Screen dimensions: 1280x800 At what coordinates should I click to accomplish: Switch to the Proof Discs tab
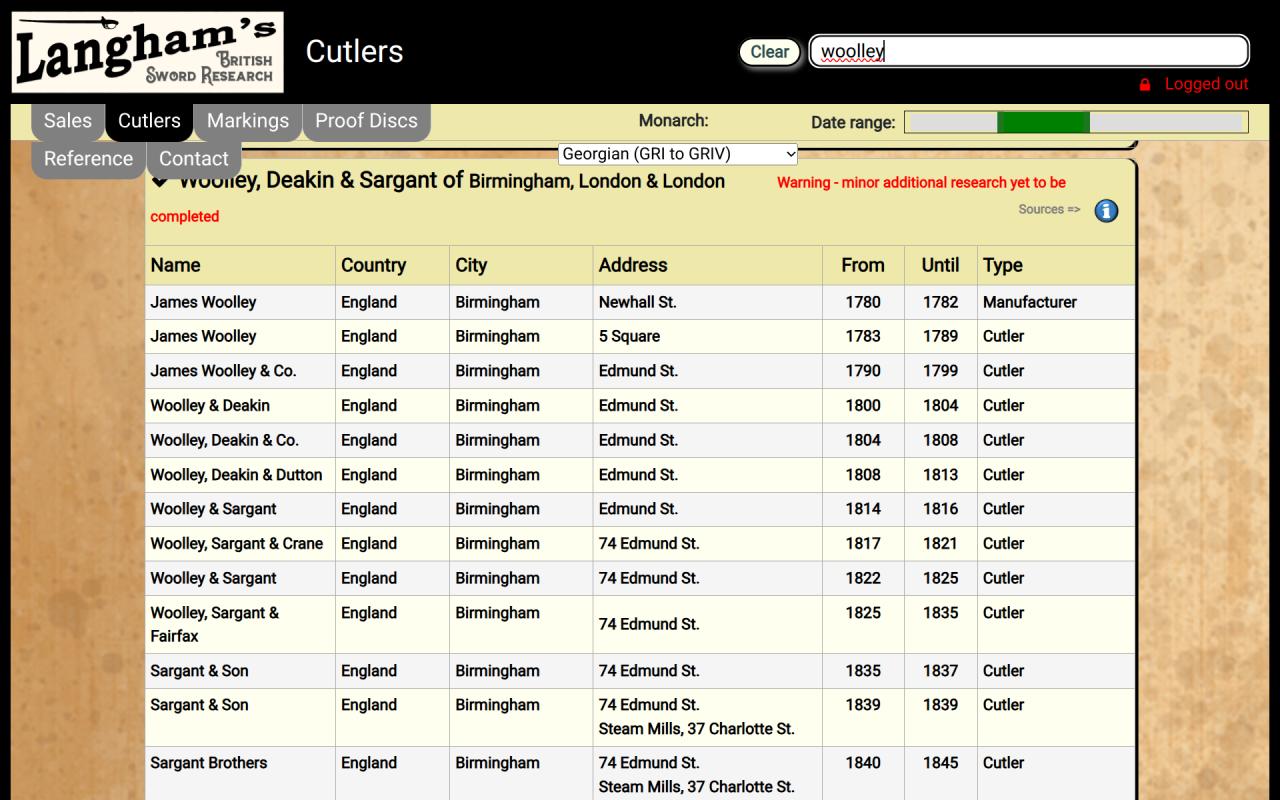coord(366,121)
